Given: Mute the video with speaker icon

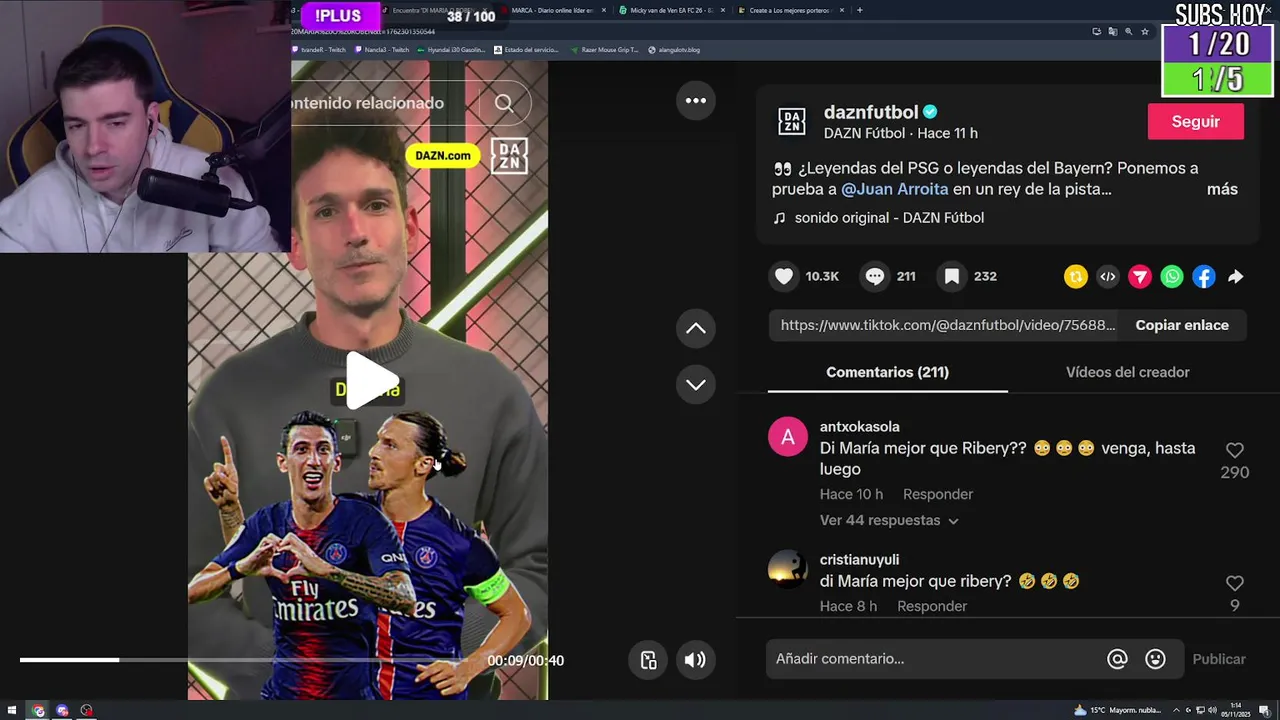Looking at the screenshot, I should (695, 659).
